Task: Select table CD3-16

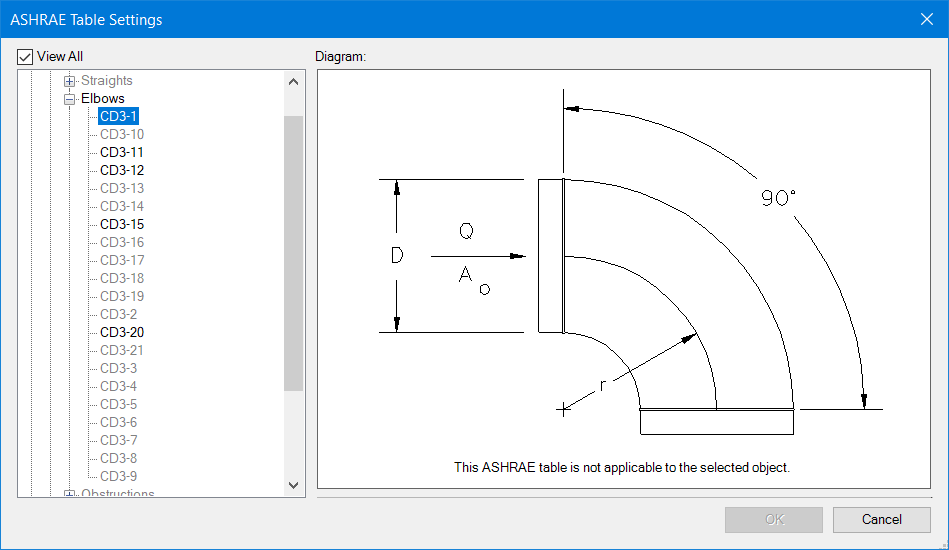Action: pos(122,243)
